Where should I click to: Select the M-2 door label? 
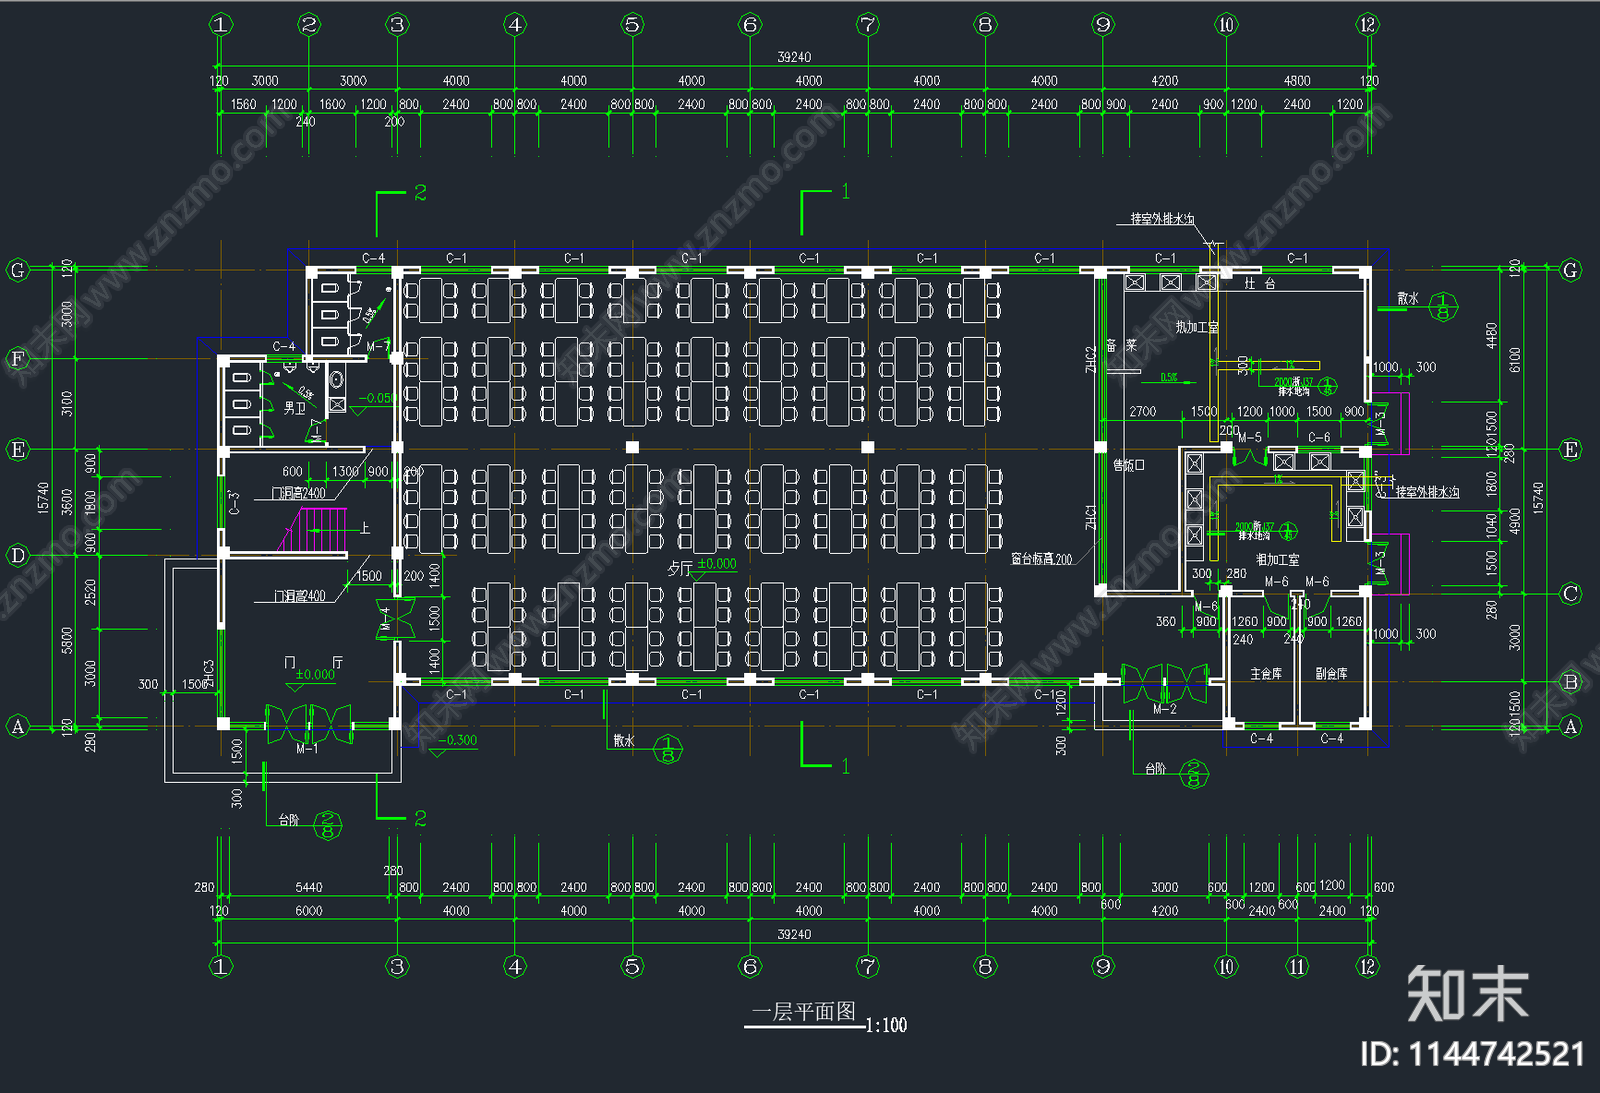[x=1165, y=709]
